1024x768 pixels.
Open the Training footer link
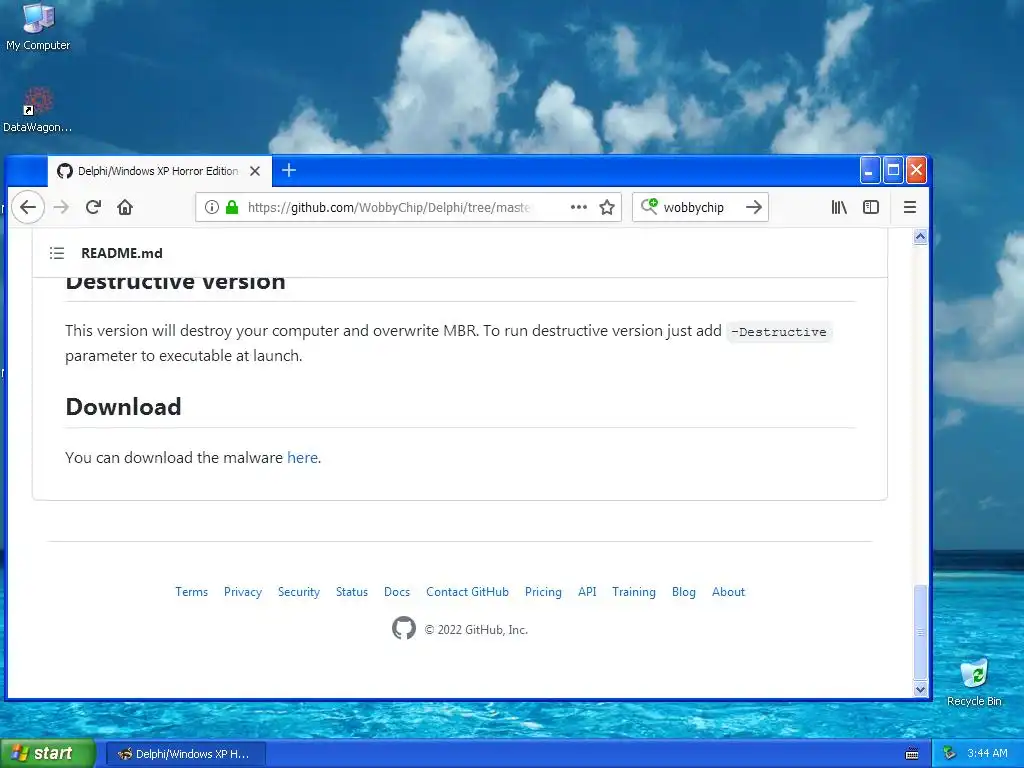coord(633,592)
